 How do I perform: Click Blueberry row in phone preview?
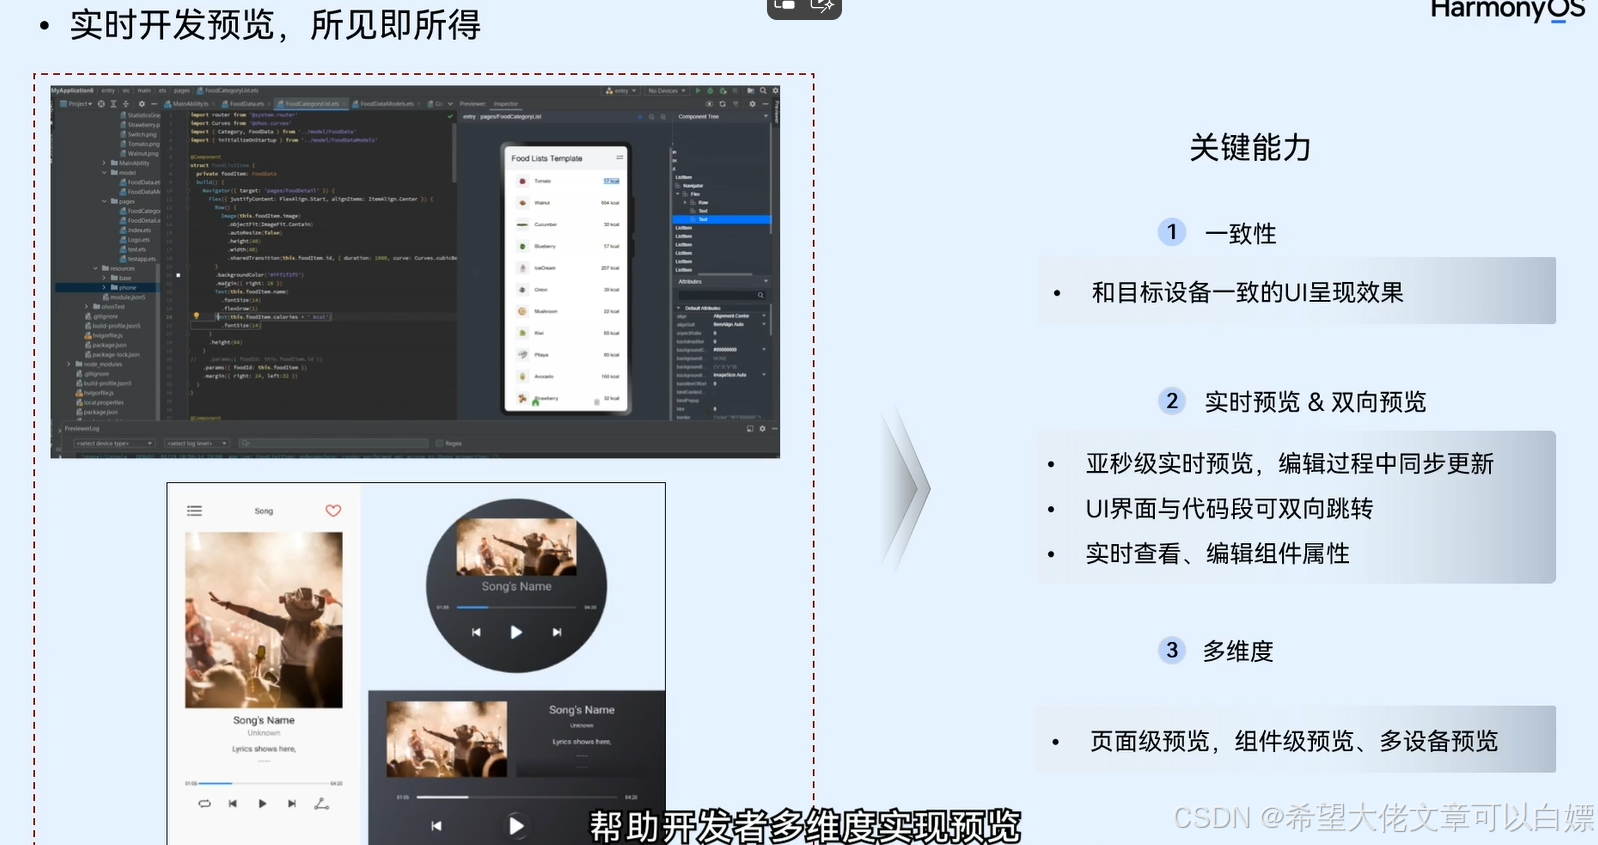566,246
